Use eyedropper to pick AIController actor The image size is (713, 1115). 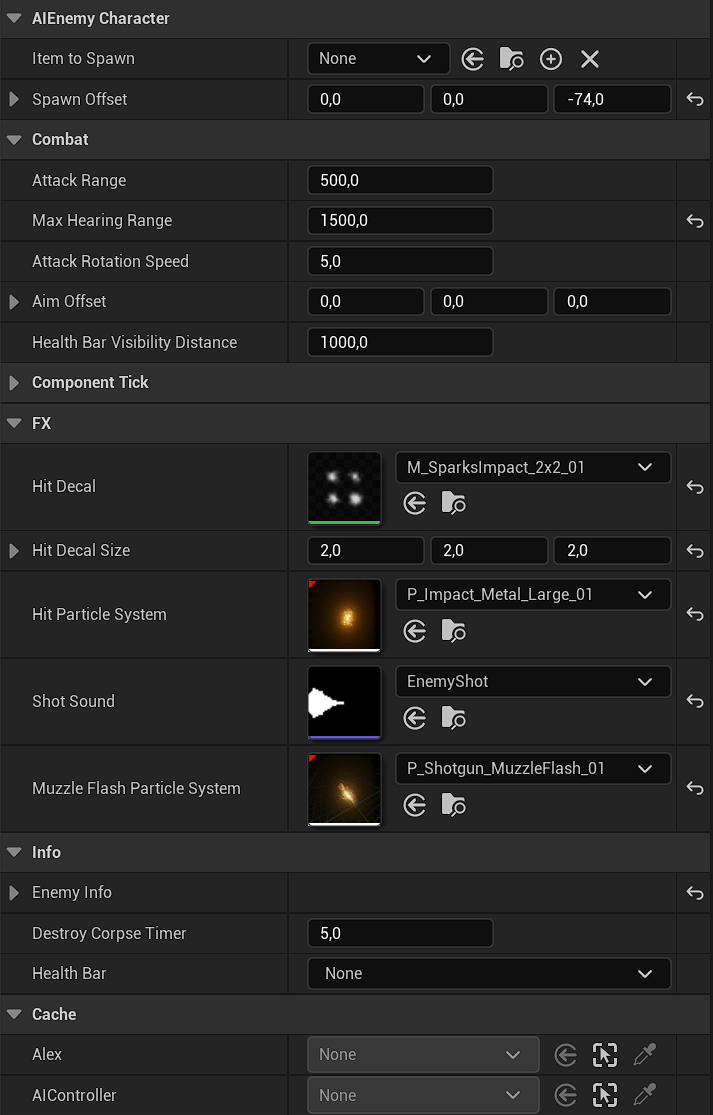(644, 1096)
